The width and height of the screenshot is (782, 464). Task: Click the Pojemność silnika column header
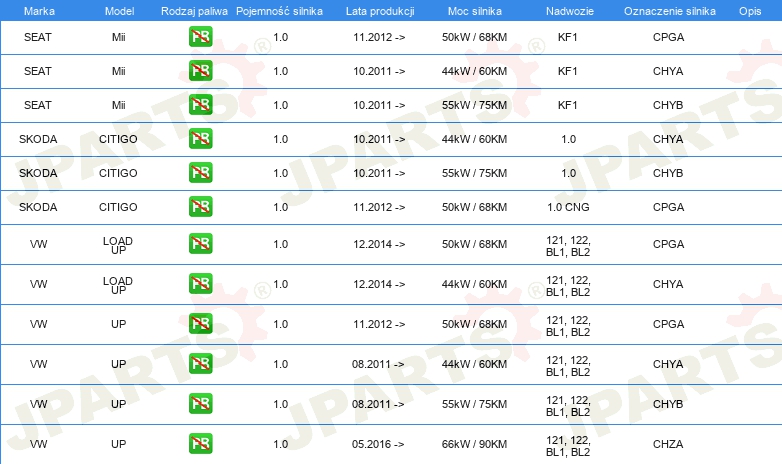(279, 11)
